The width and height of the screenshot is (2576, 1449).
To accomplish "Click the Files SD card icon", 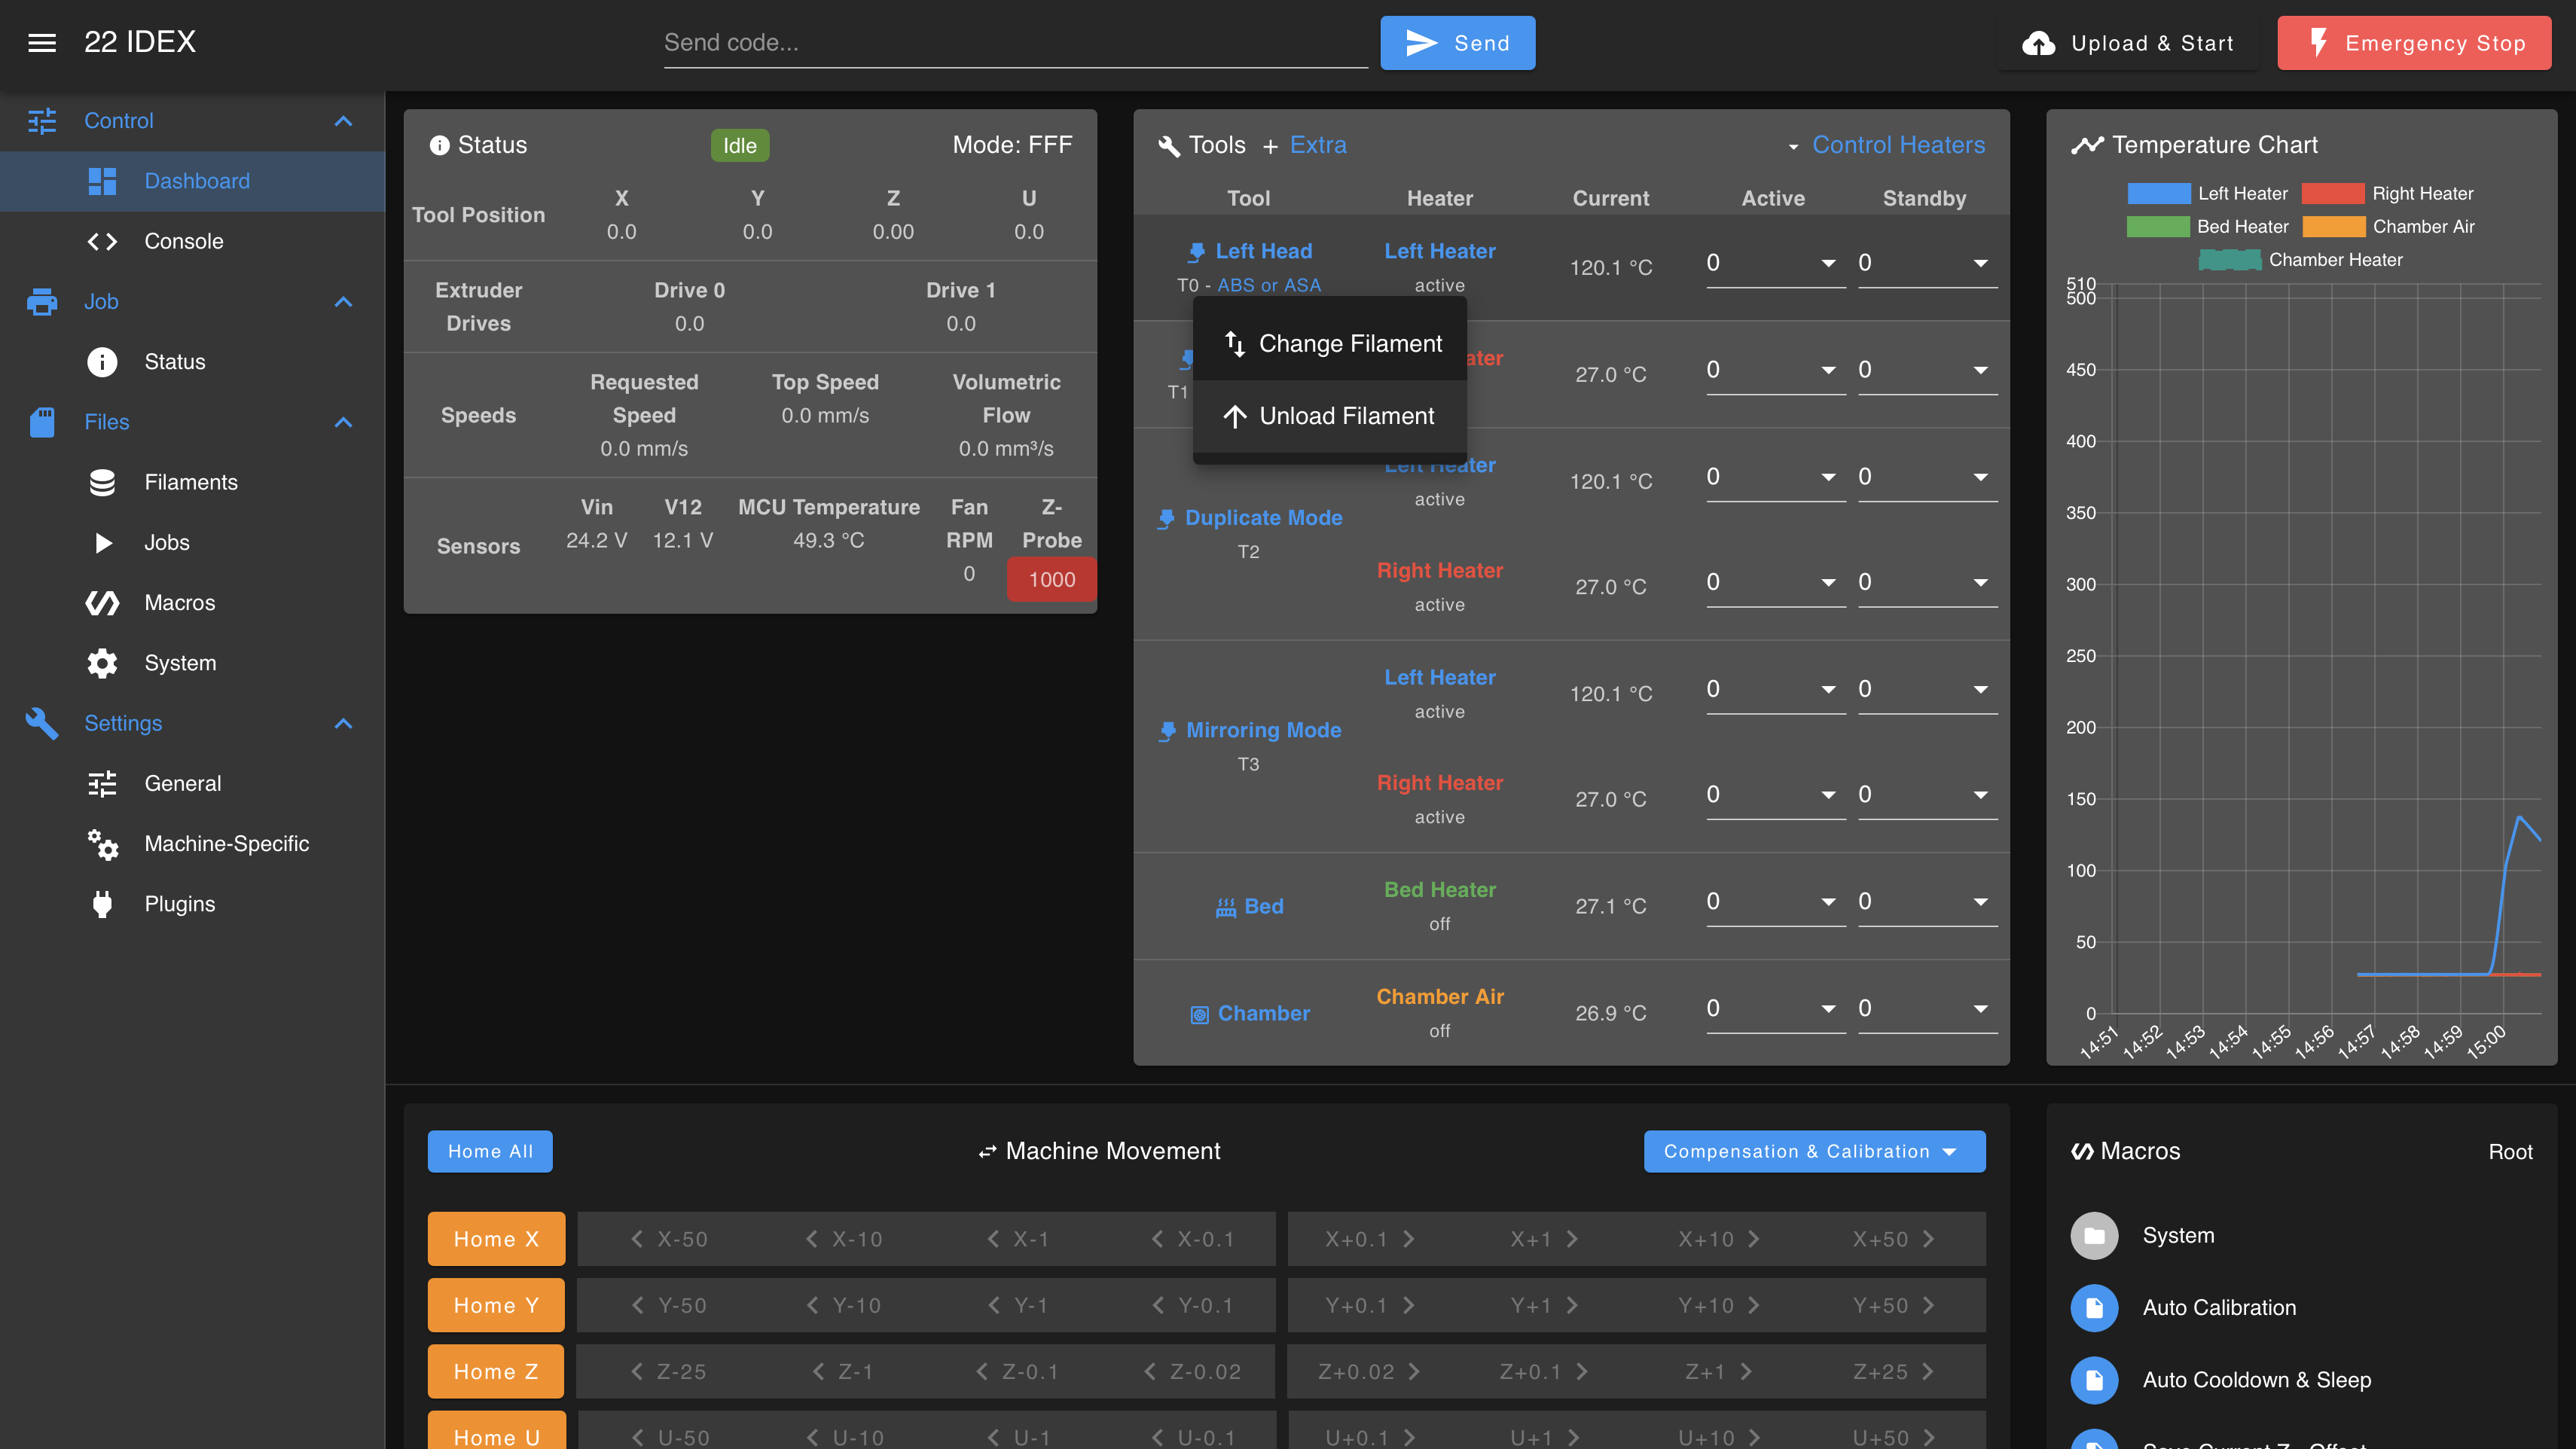I will pyautogui.click(x=42, y=422).
